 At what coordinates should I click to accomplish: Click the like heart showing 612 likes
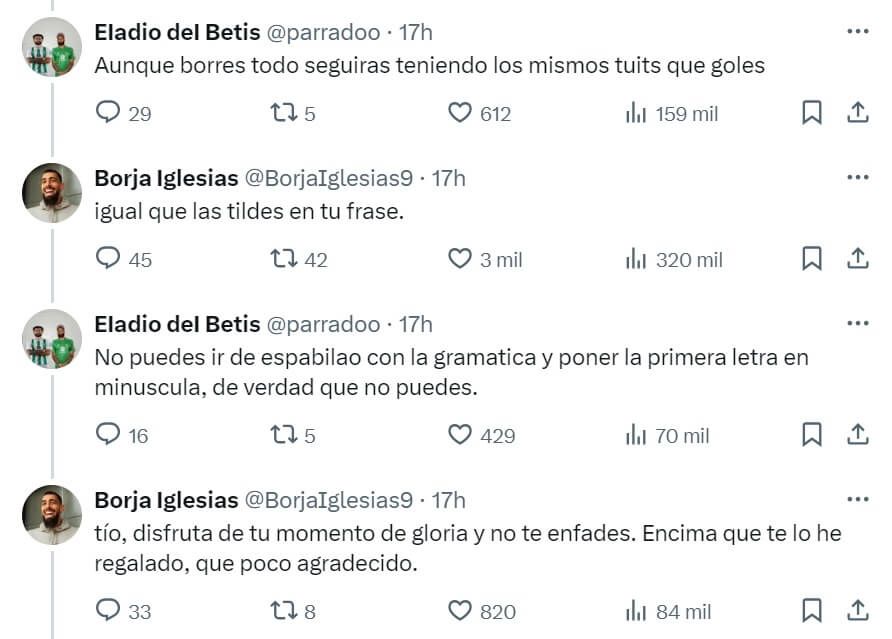[461, 113]
